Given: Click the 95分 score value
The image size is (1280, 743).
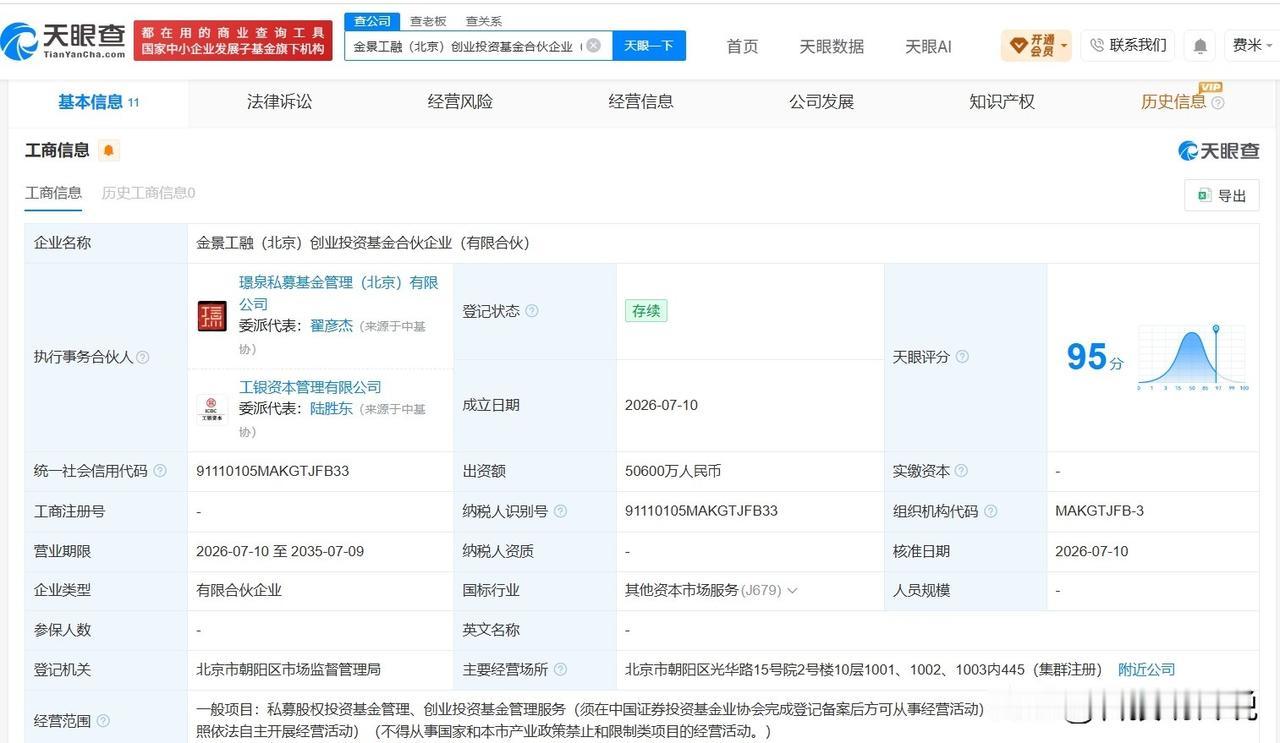Looking at the screenshot, I should coord(1095,357).
